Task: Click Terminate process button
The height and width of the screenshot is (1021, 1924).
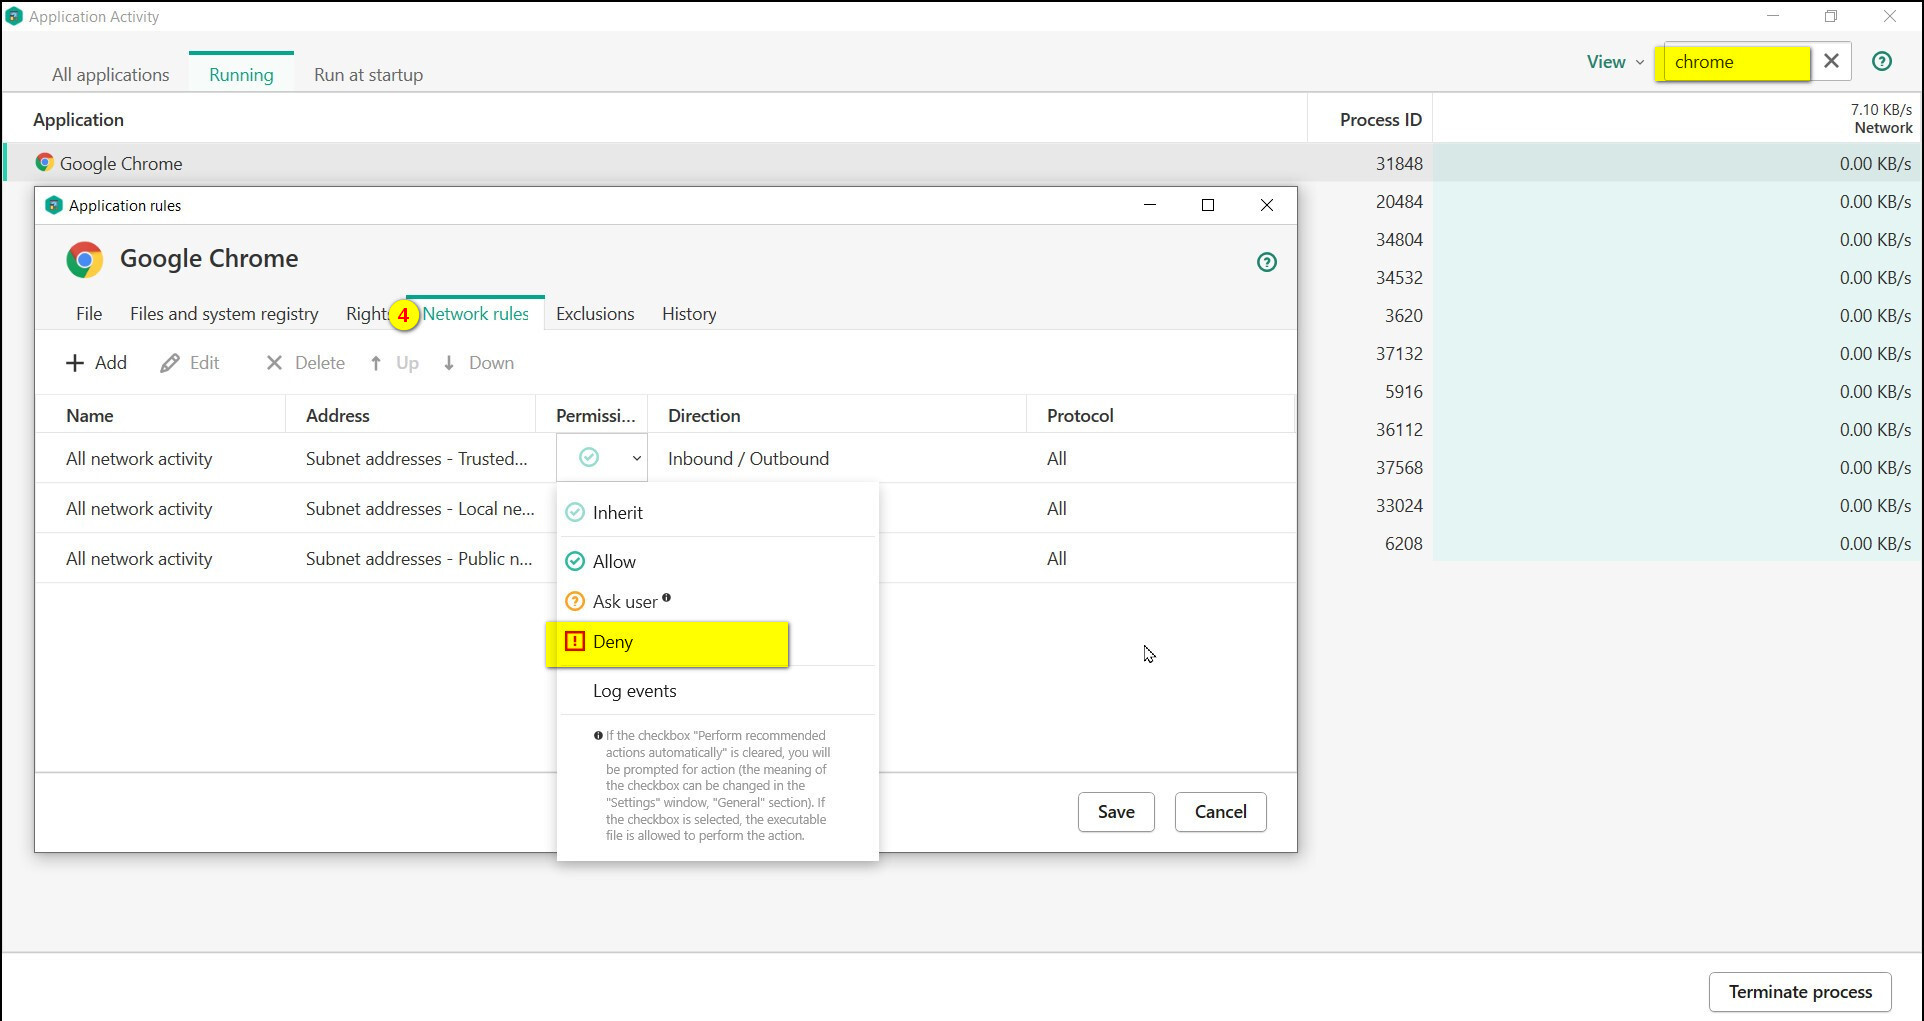Action: (1800, 992)
